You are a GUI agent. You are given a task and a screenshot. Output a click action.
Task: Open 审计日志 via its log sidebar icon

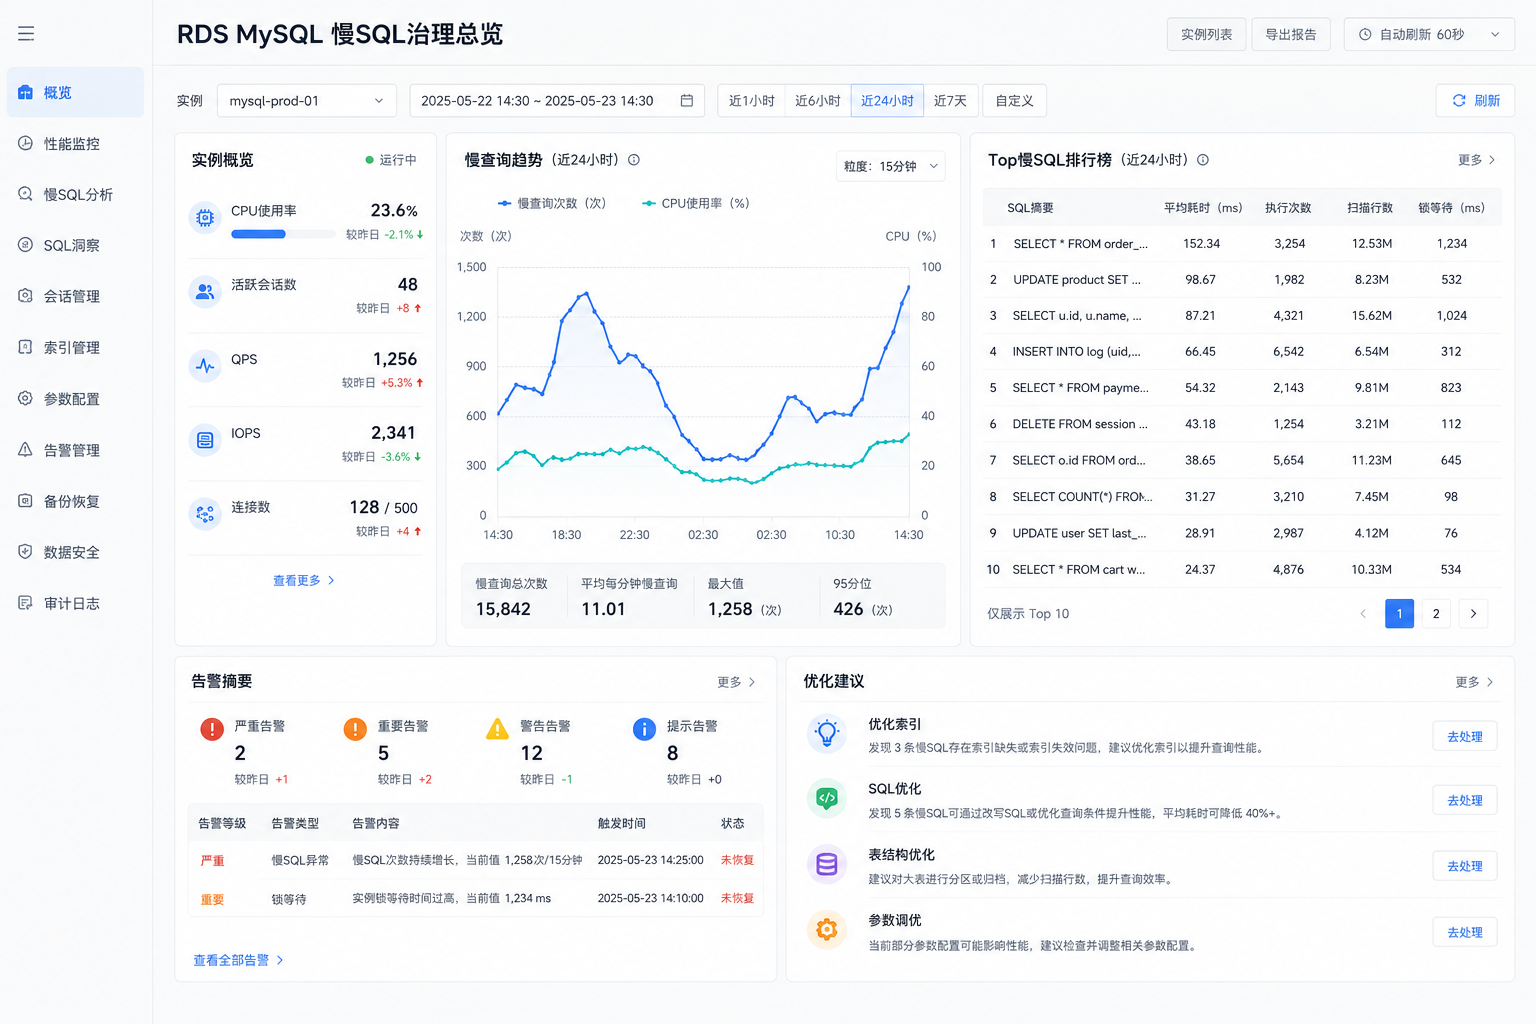tap(26, 603)
